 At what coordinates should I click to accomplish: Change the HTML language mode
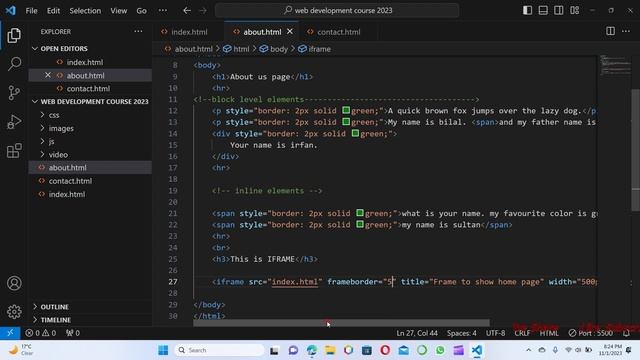pos(549,333)
